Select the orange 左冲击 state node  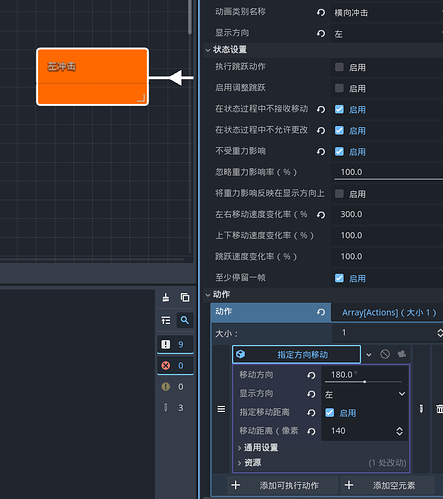coord(92,77)
